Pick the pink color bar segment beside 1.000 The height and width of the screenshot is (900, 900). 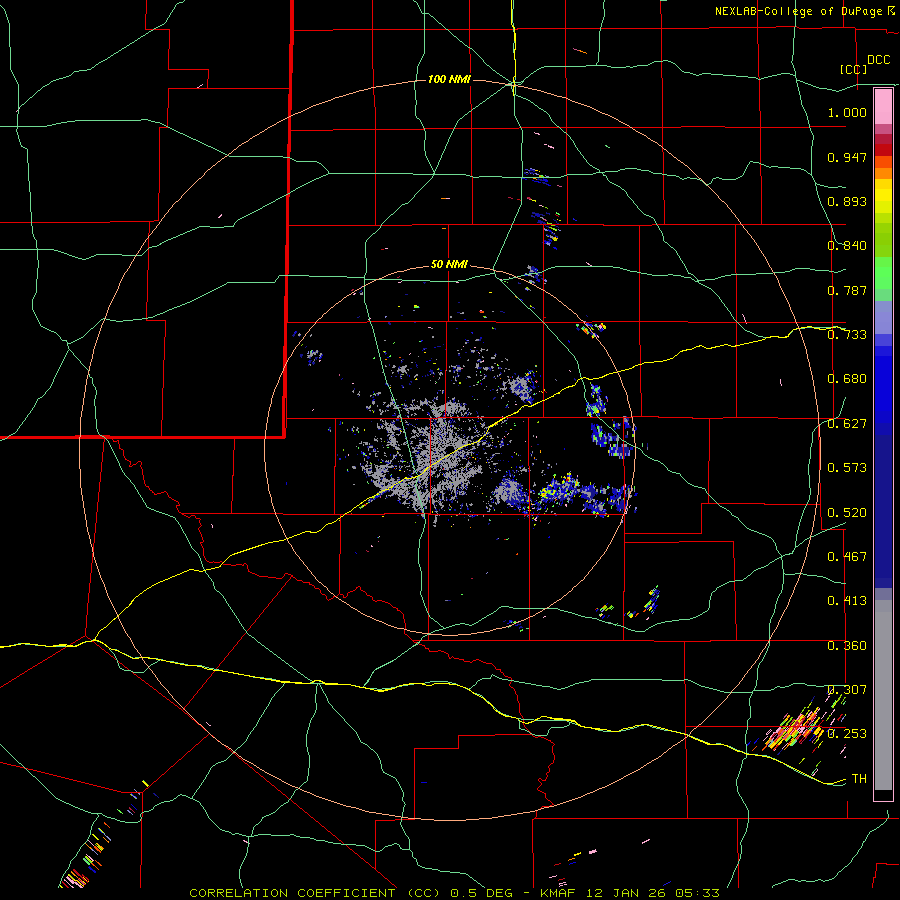[883, 107]
